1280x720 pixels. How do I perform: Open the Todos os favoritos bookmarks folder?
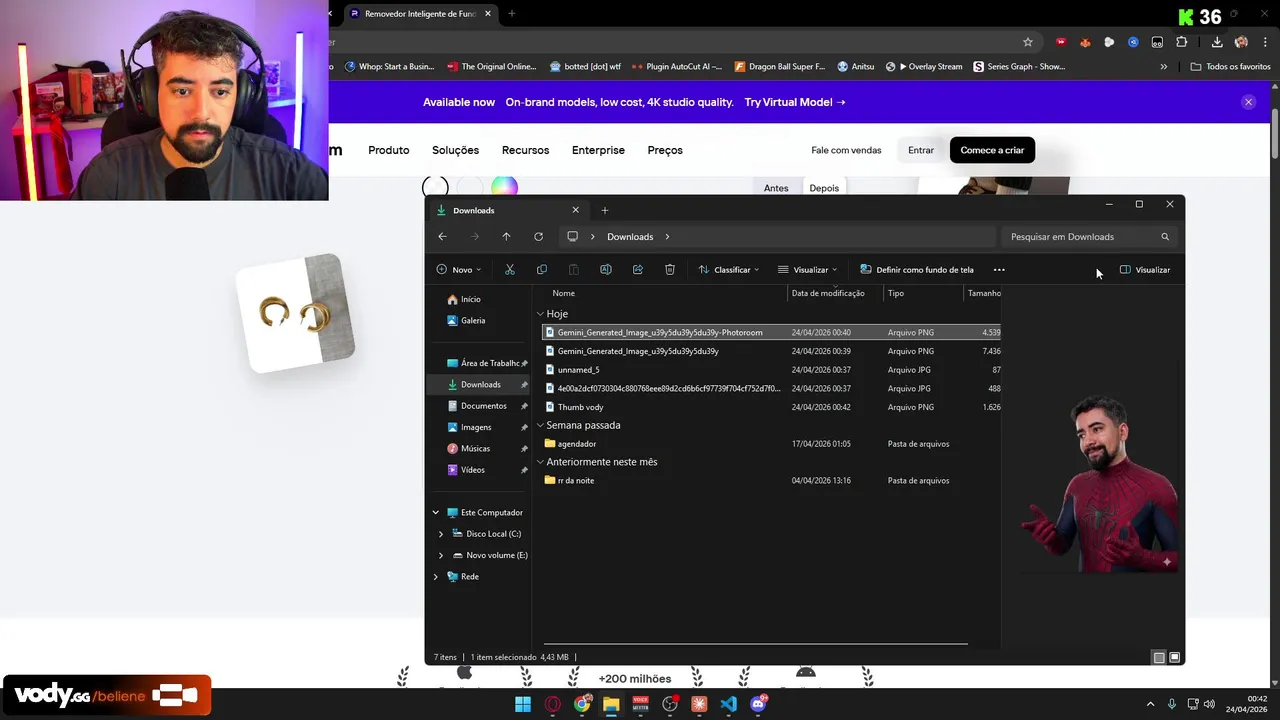[x=1230, y=67]
